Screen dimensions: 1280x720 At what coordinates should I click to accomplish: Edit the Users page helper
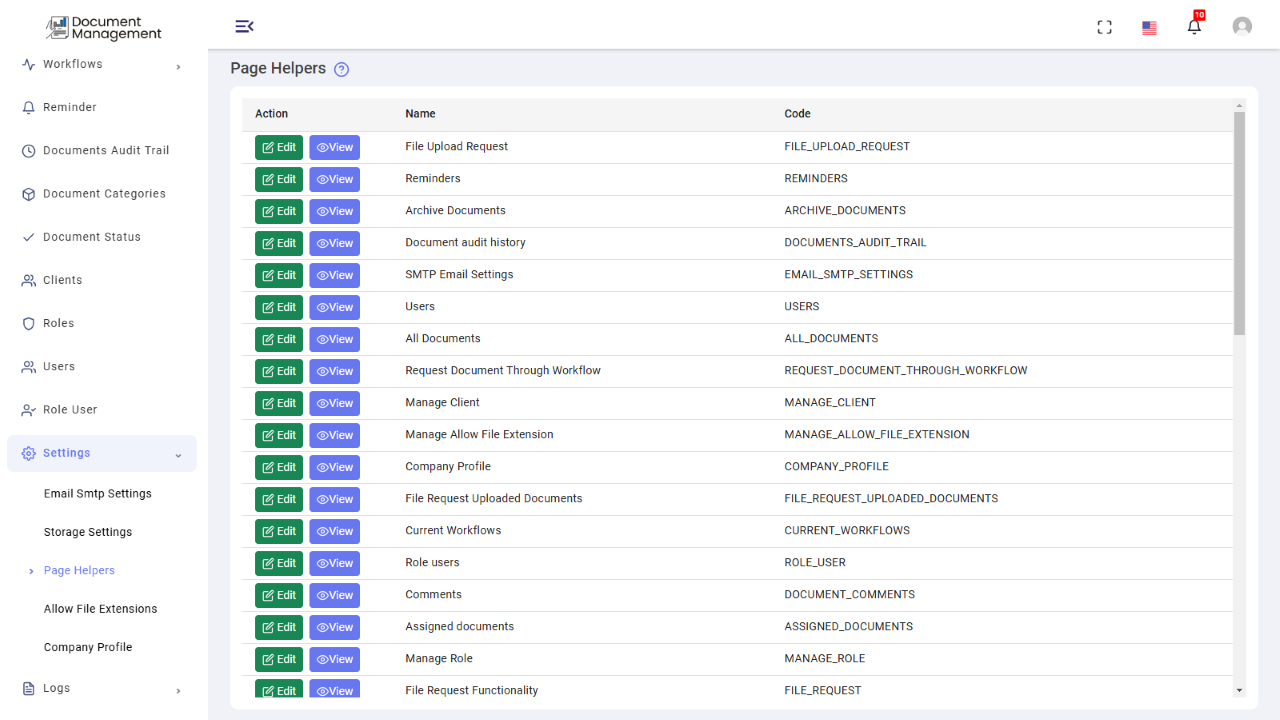(278, 307)
